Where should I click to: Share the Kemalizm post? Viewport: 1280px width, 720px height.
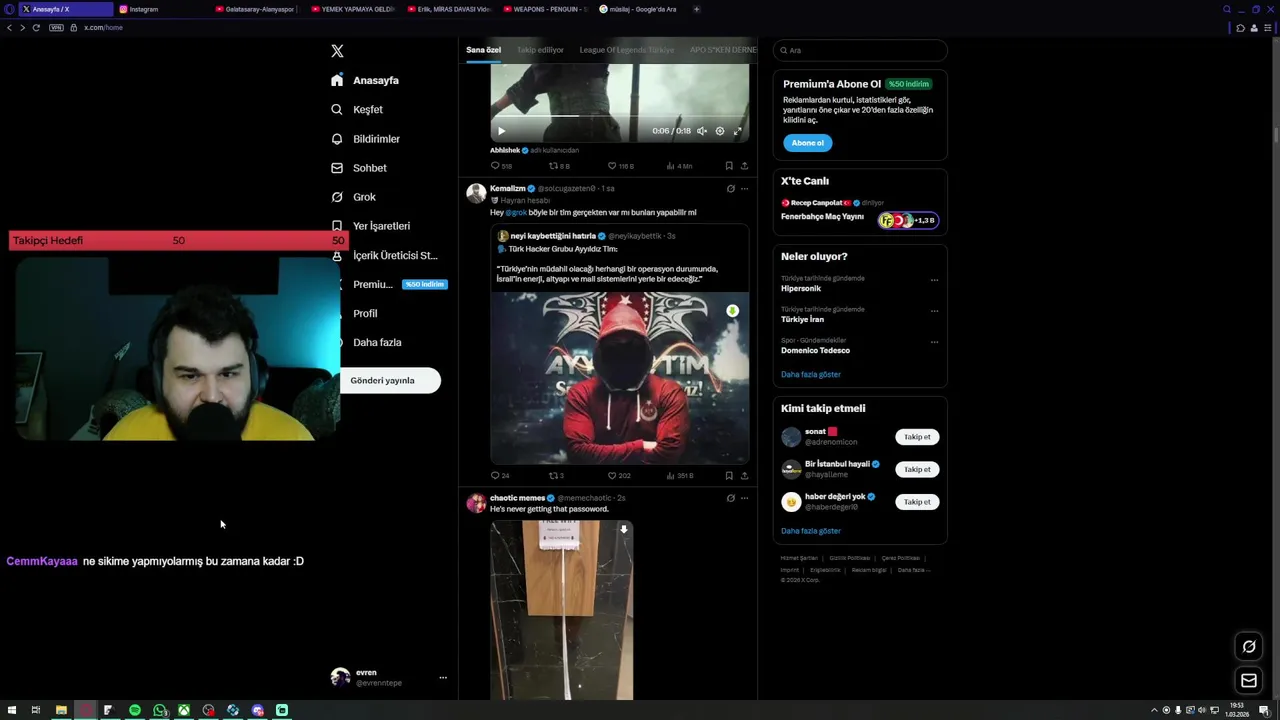click(744, 476)
